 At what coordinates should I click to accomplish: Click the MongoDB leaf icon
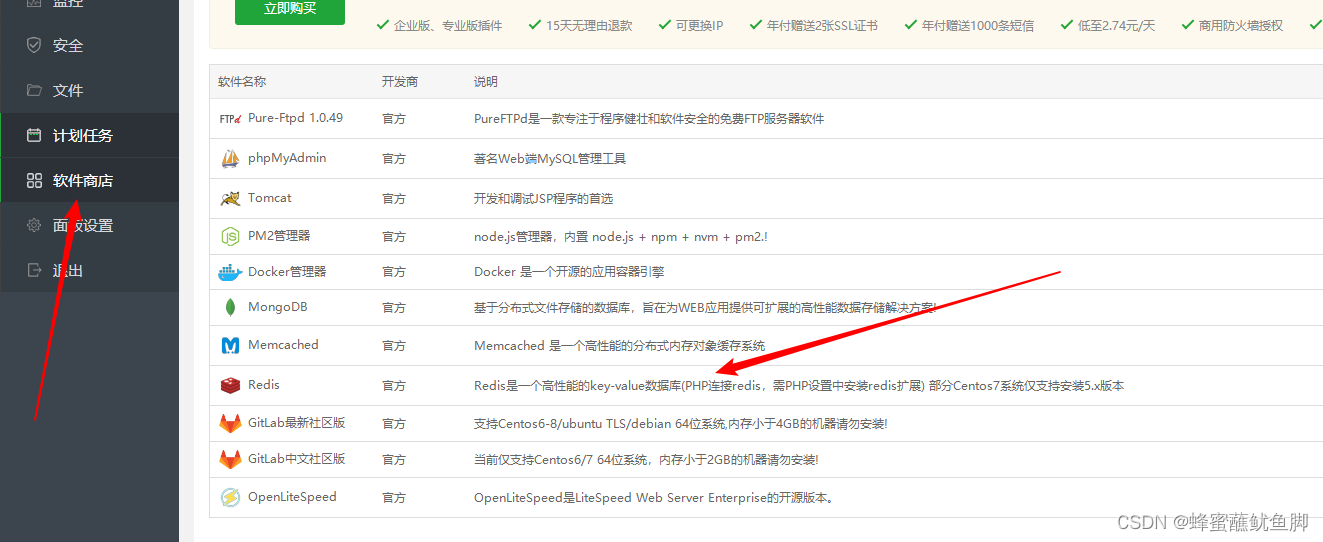[x=230, y=308]
